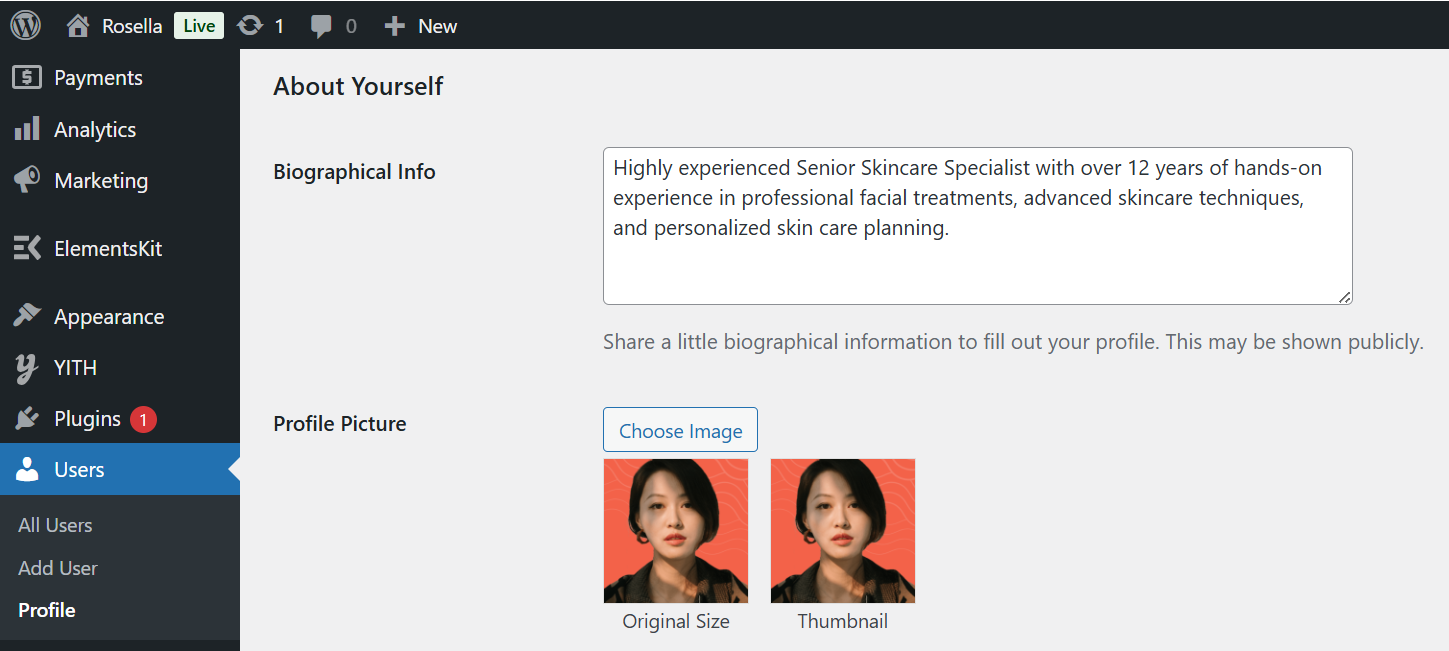Click the YITH sidebar icon
1449x651 pixels.
click(x=27, y=367)
